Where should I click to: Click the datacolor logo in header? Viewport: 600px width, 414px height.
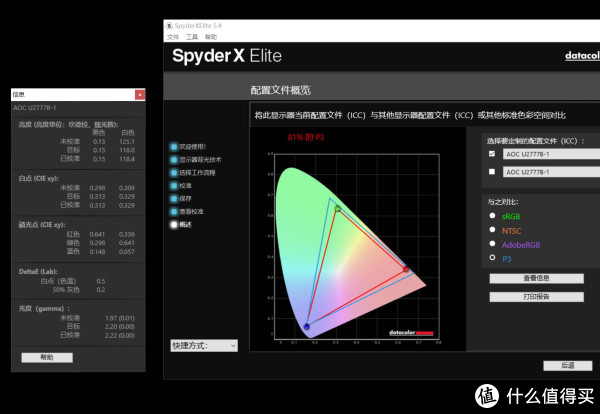[x=582, y=56]
